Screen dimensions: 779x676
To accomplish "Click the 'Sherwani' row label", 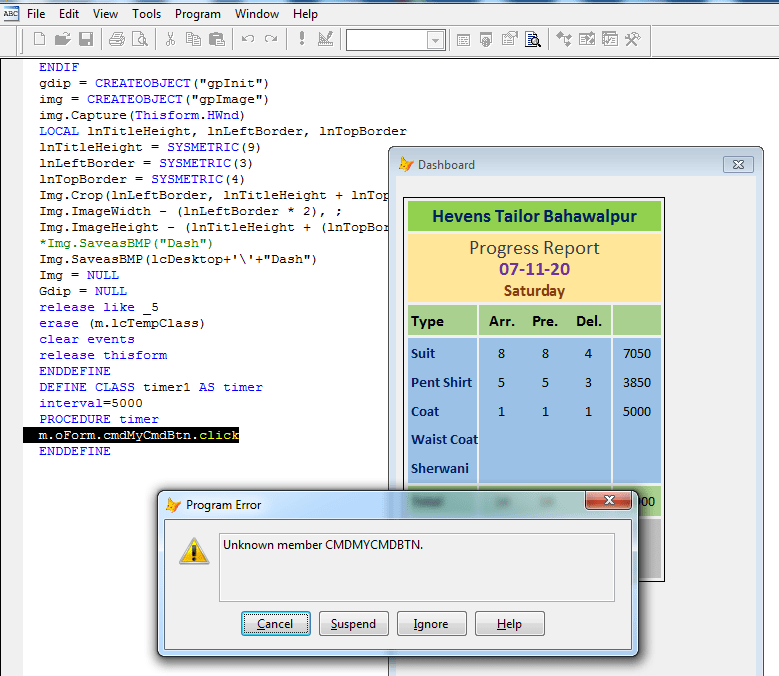I will [x=440, y=468].
